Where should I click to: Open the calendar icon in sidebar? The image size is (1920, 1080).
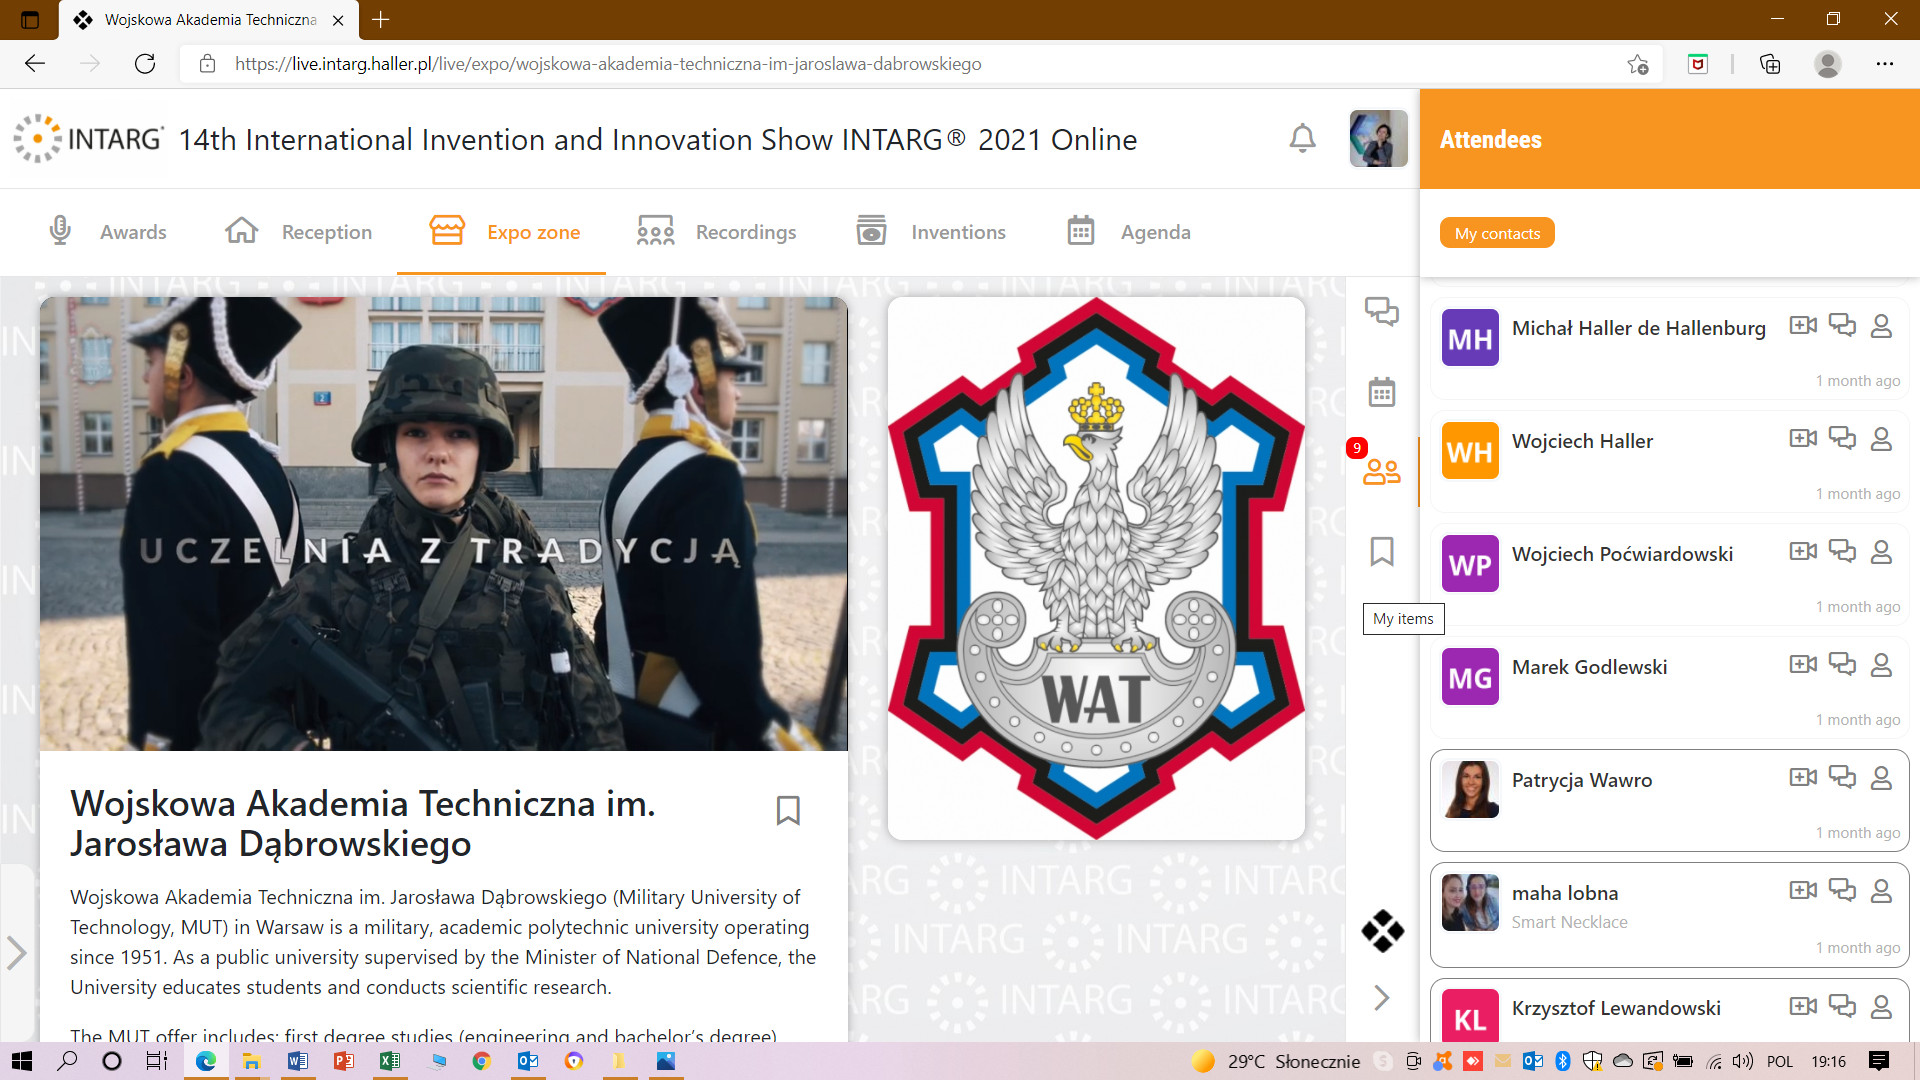click(1382, 392)
